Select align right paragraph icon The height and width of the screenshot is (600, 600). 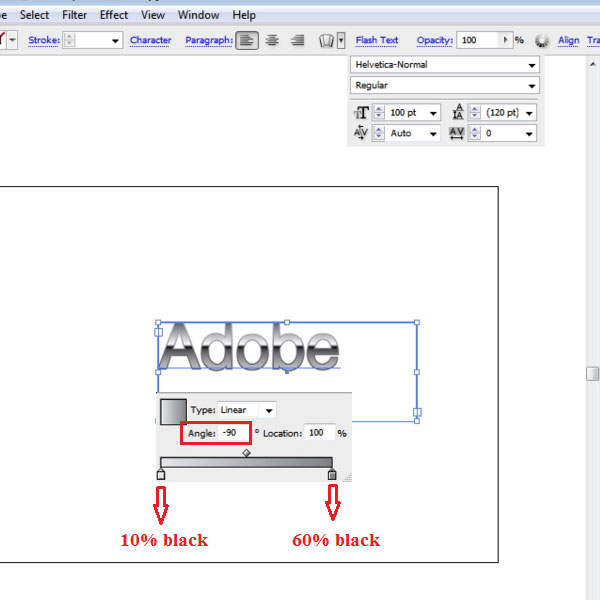pyautogui.click(x=297, y=40)
